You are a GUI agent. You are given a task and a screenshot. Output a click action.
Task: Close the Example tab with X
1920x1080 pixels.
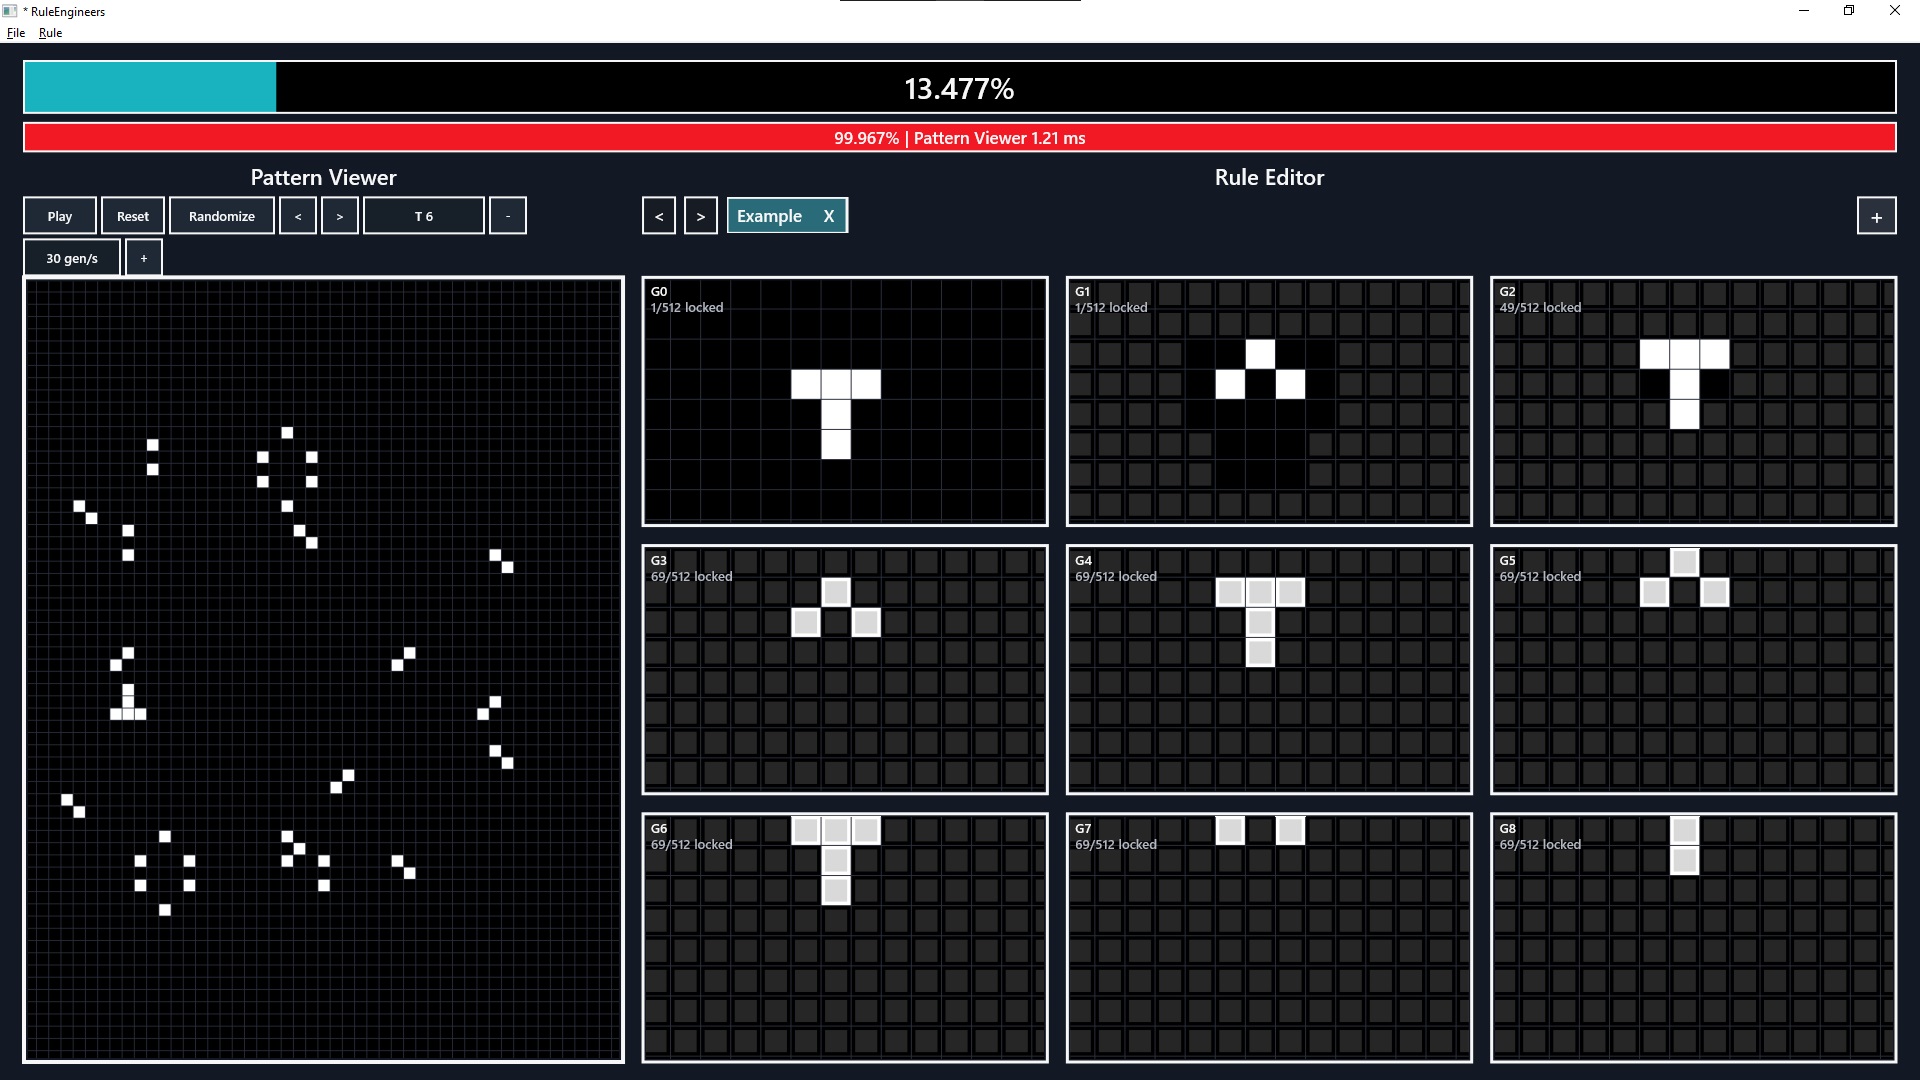click(828, 216)
